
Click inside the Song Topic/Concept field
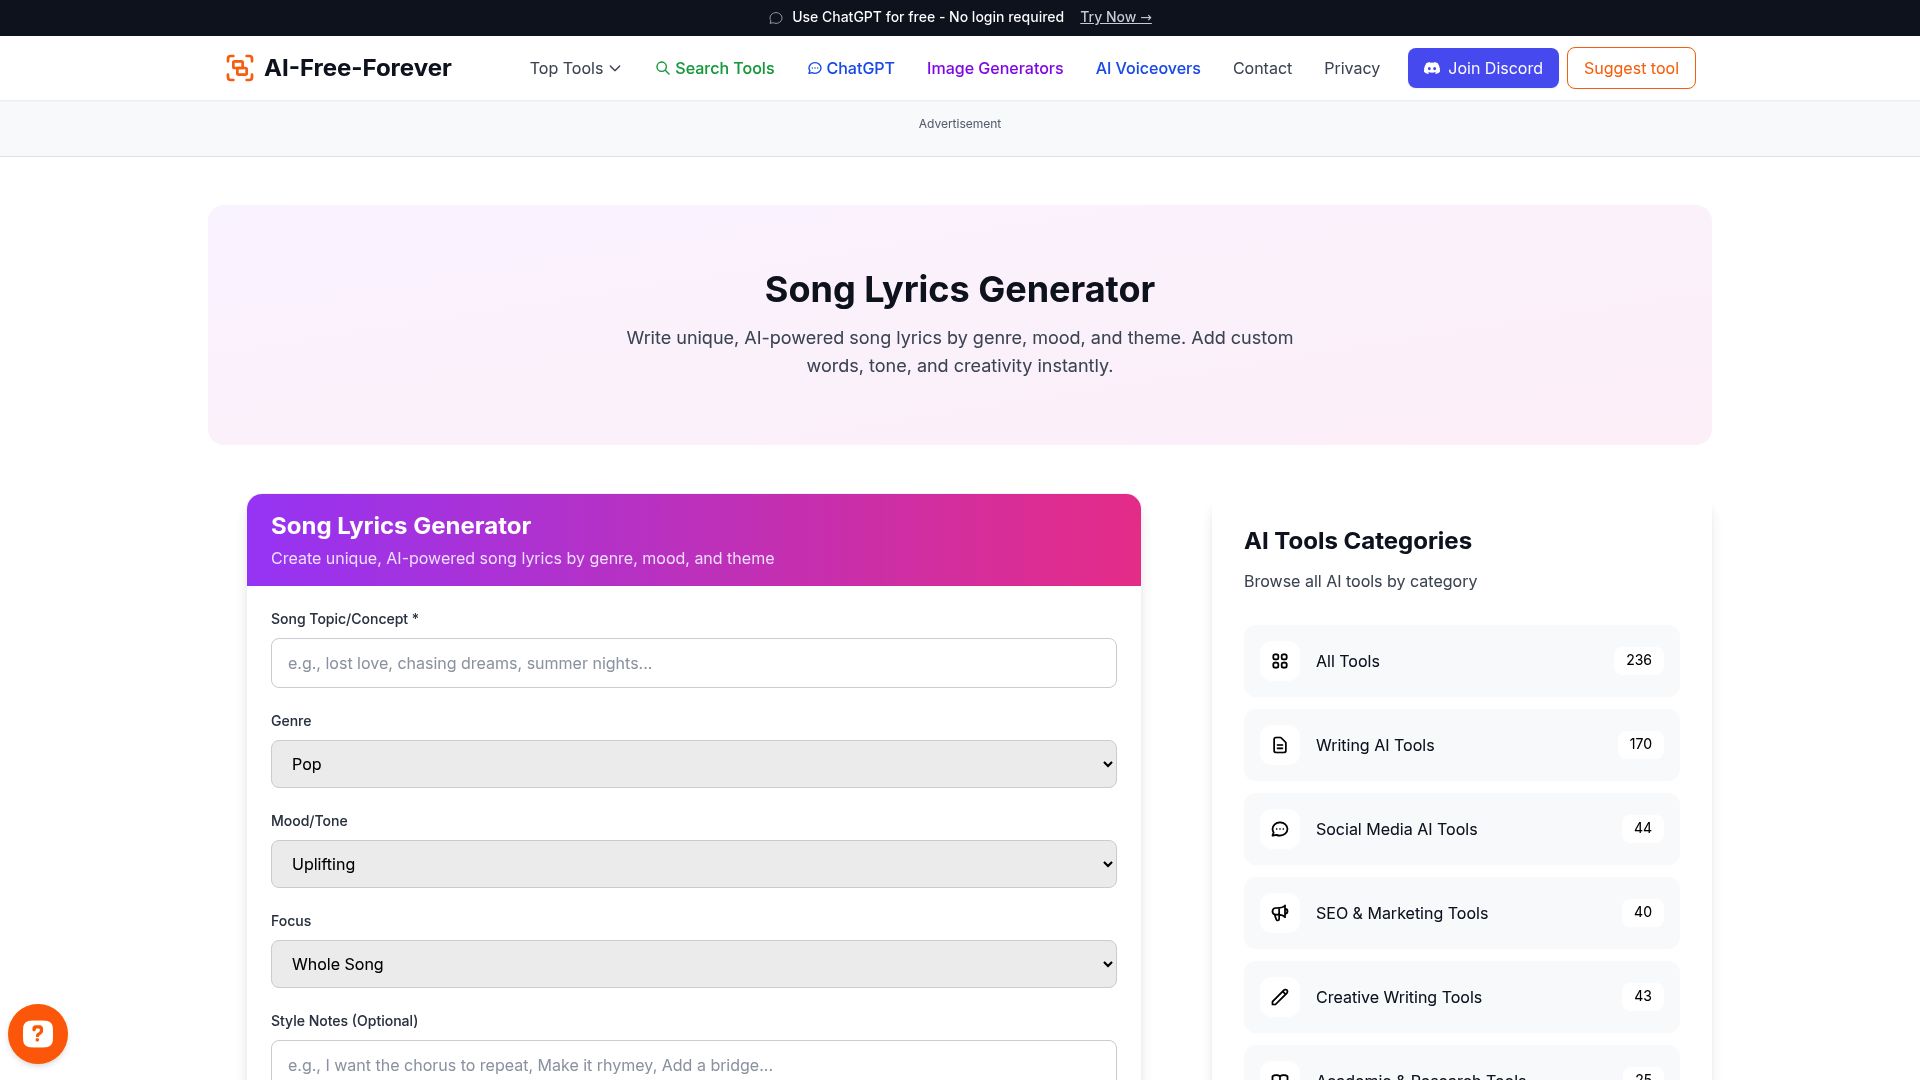[x=693, y=662]
